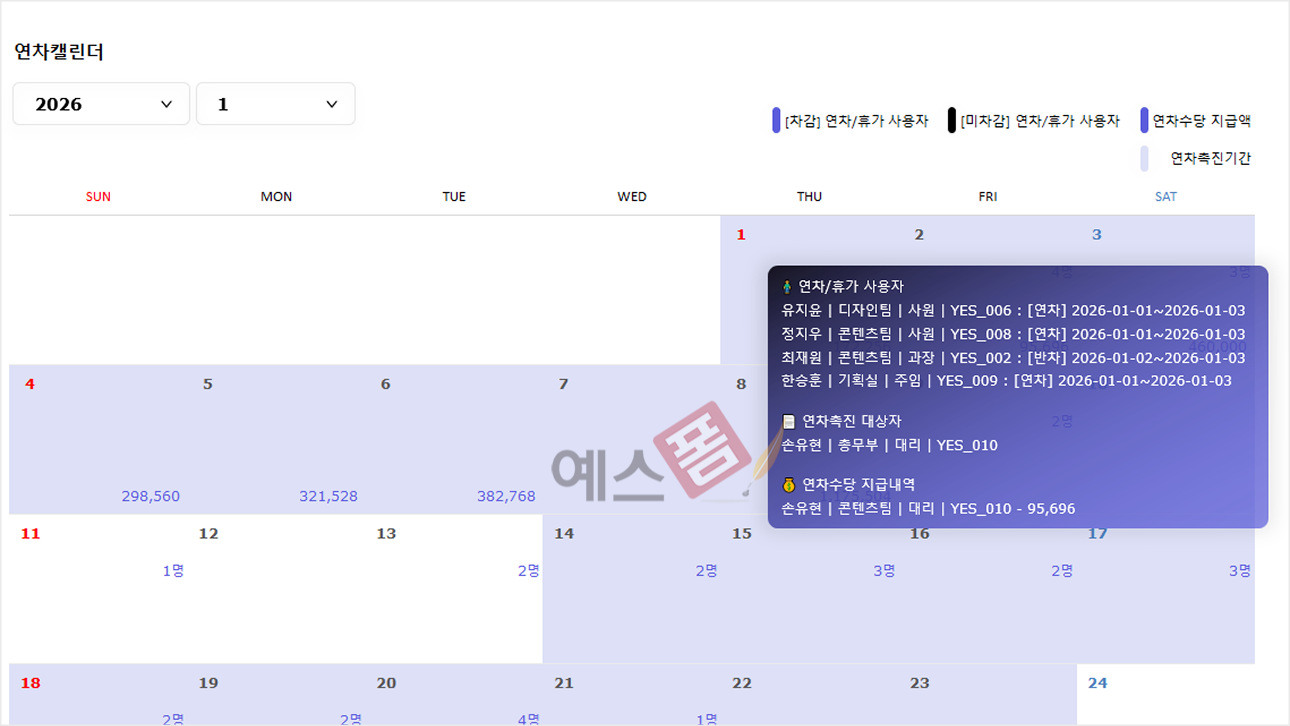Select date 22 on the calendar

[x=742, y=683]
